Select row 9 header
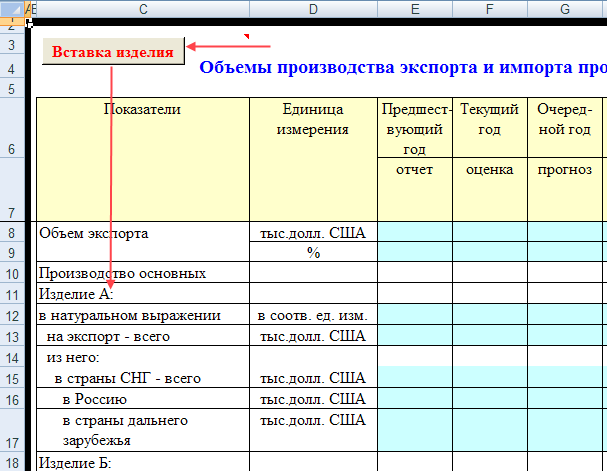607x471 pixels. coord(12,252)
